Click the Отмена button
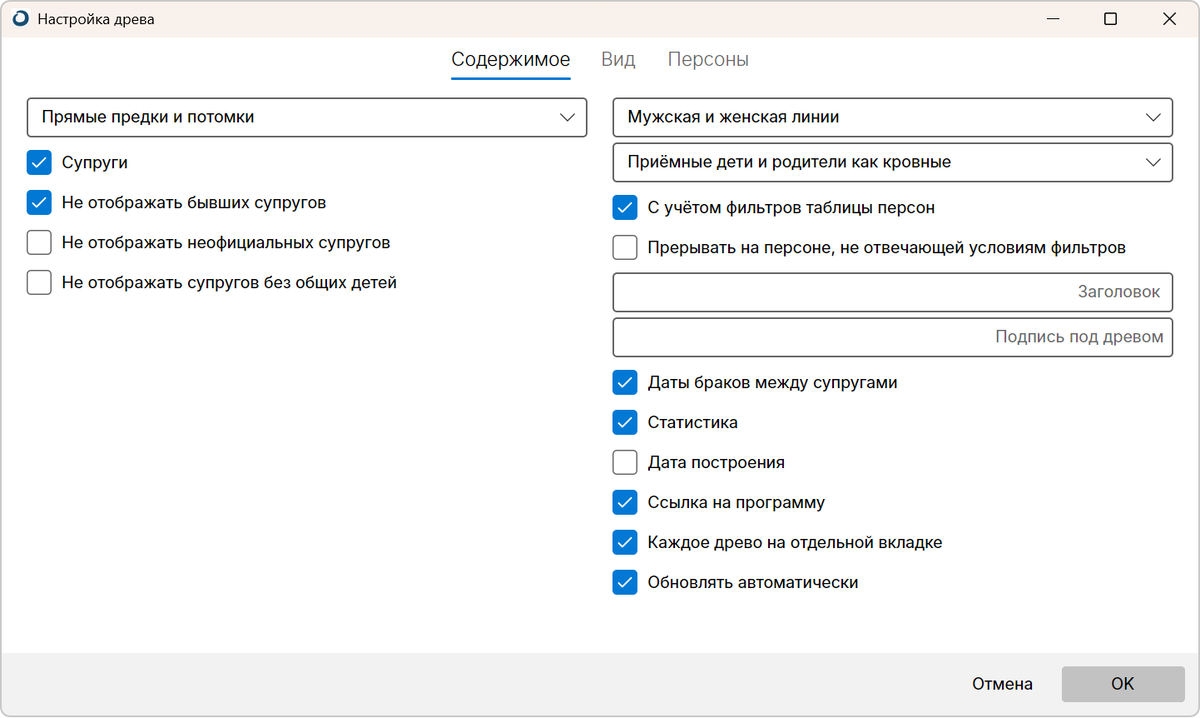This screenshot has height=718, width=1200. coord(1002,684)
